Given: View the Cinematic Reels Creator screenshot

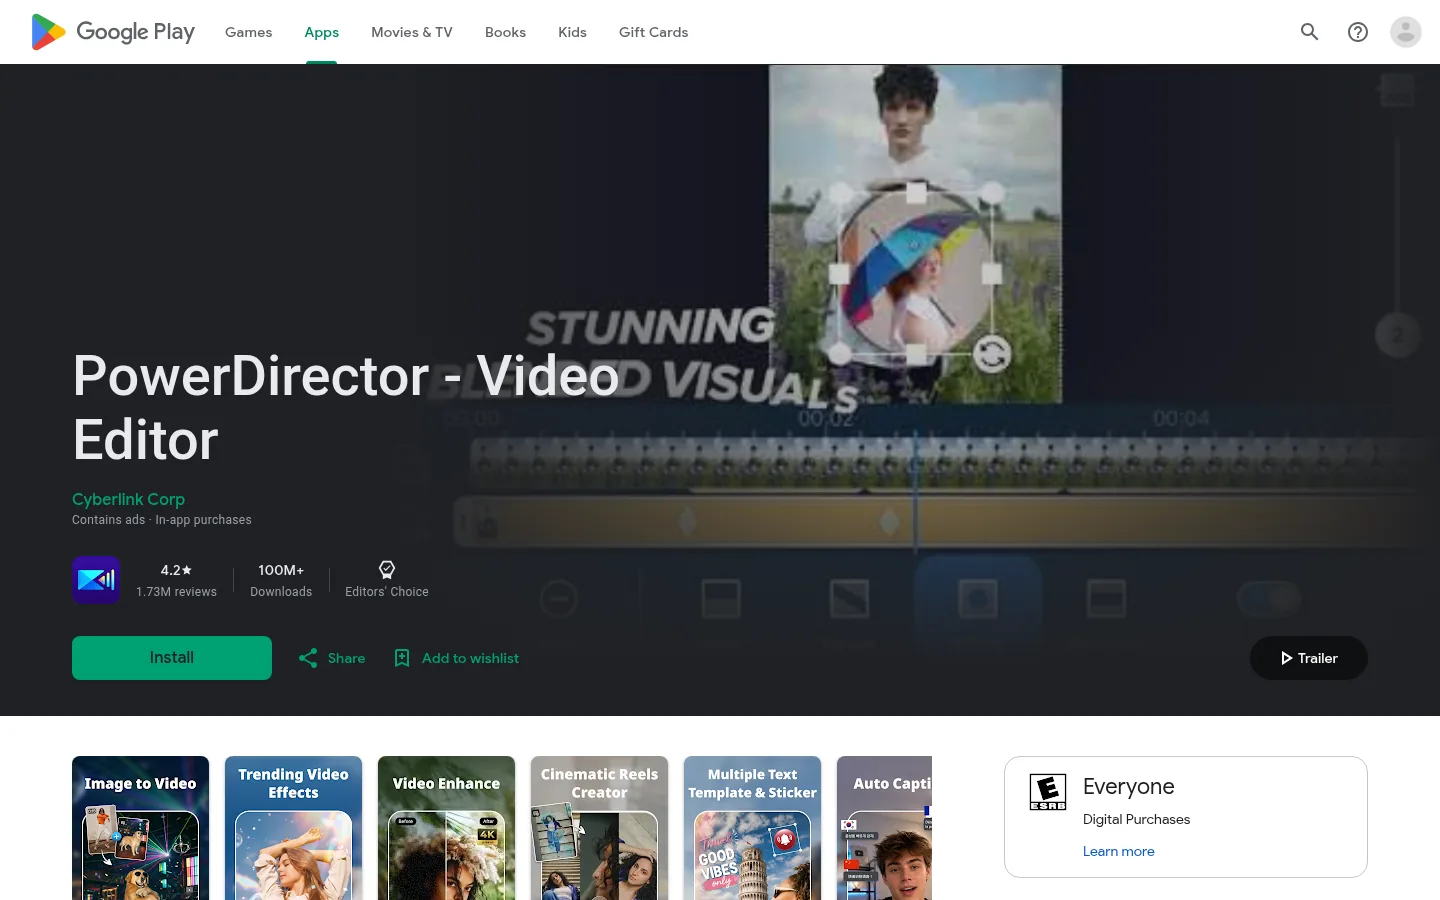Looking at the screenshot, I should point(600,828).
